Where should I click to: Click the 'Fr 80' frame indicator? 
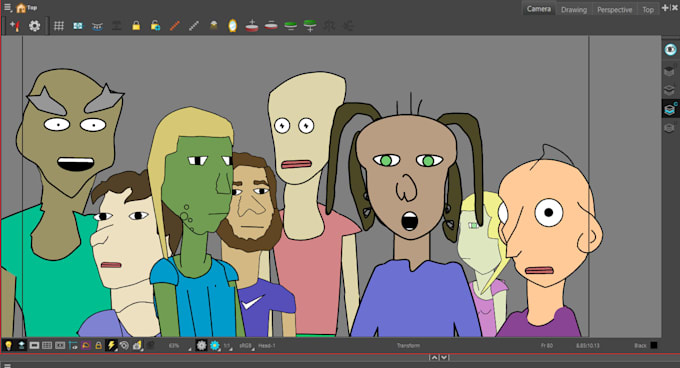tap(547, 345)
